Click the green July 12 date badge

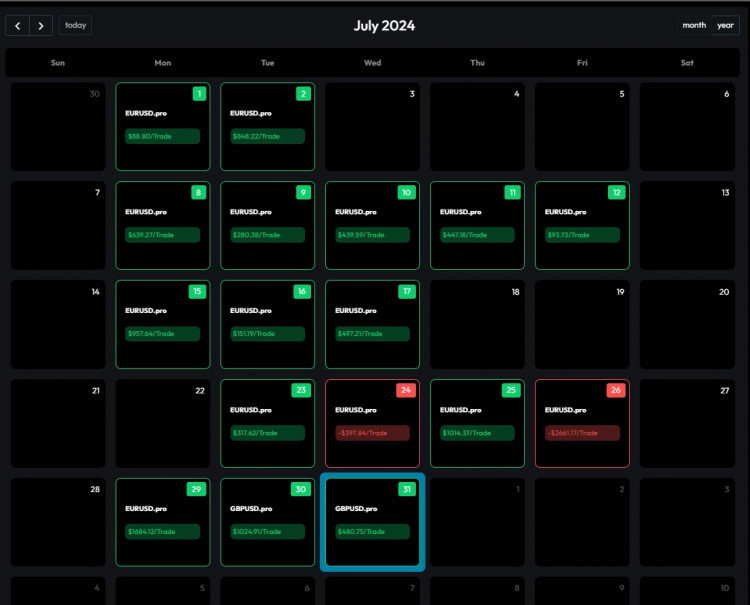(617, 192)
